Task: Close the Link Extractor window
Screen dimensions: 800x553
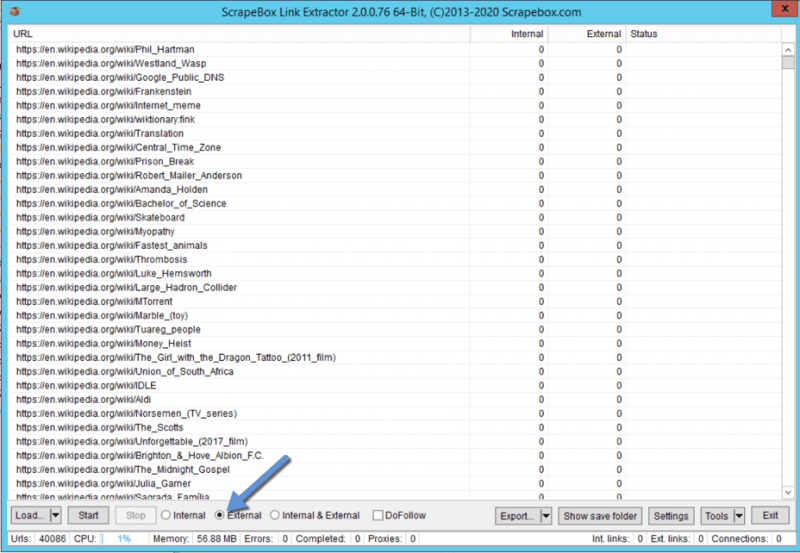Action: [x=785, y=8]
